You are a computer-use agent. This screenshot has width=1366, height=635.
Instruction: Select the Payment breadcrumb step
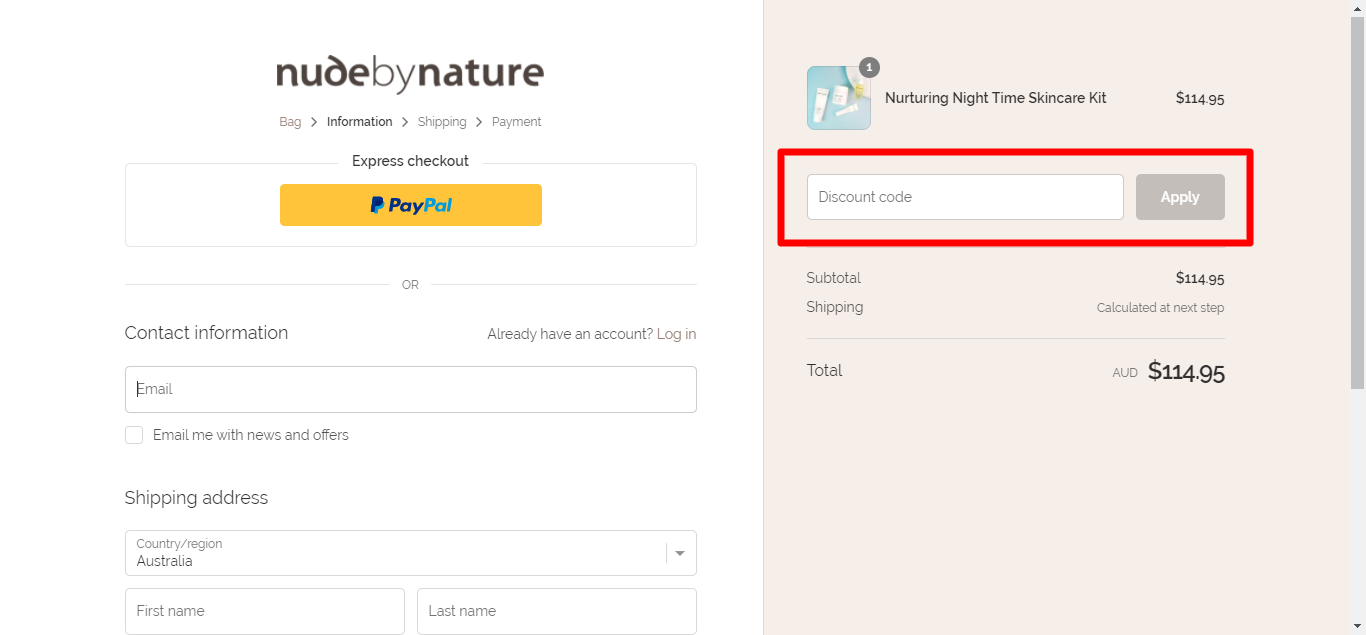point(516,122)
